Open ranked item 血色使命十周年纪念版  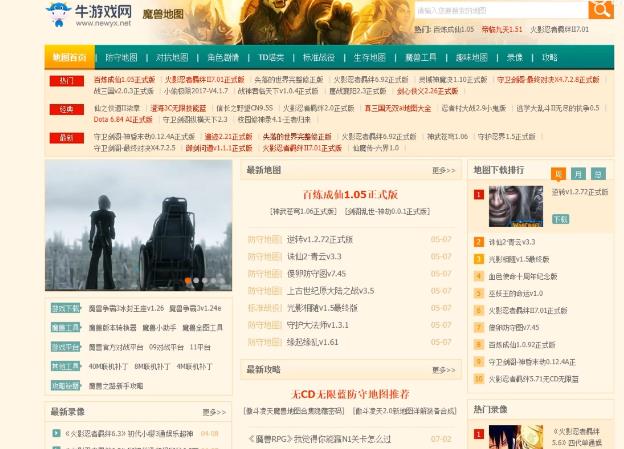(x=523, y=276)
